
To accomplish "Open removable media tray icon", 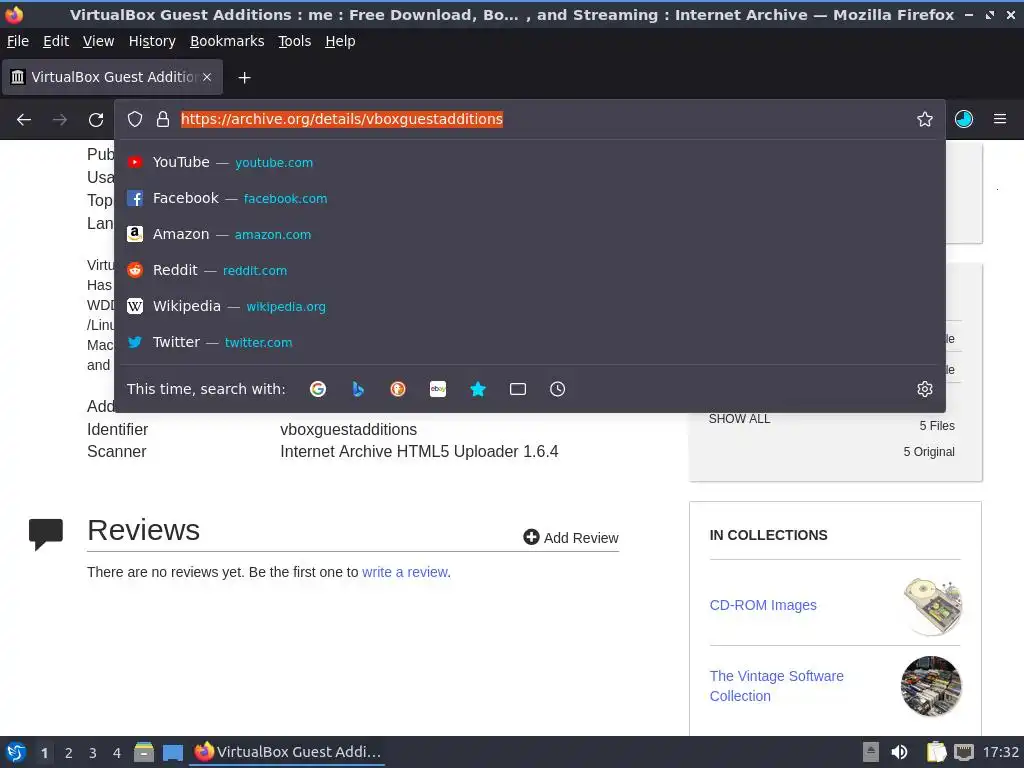I will 871,752.
